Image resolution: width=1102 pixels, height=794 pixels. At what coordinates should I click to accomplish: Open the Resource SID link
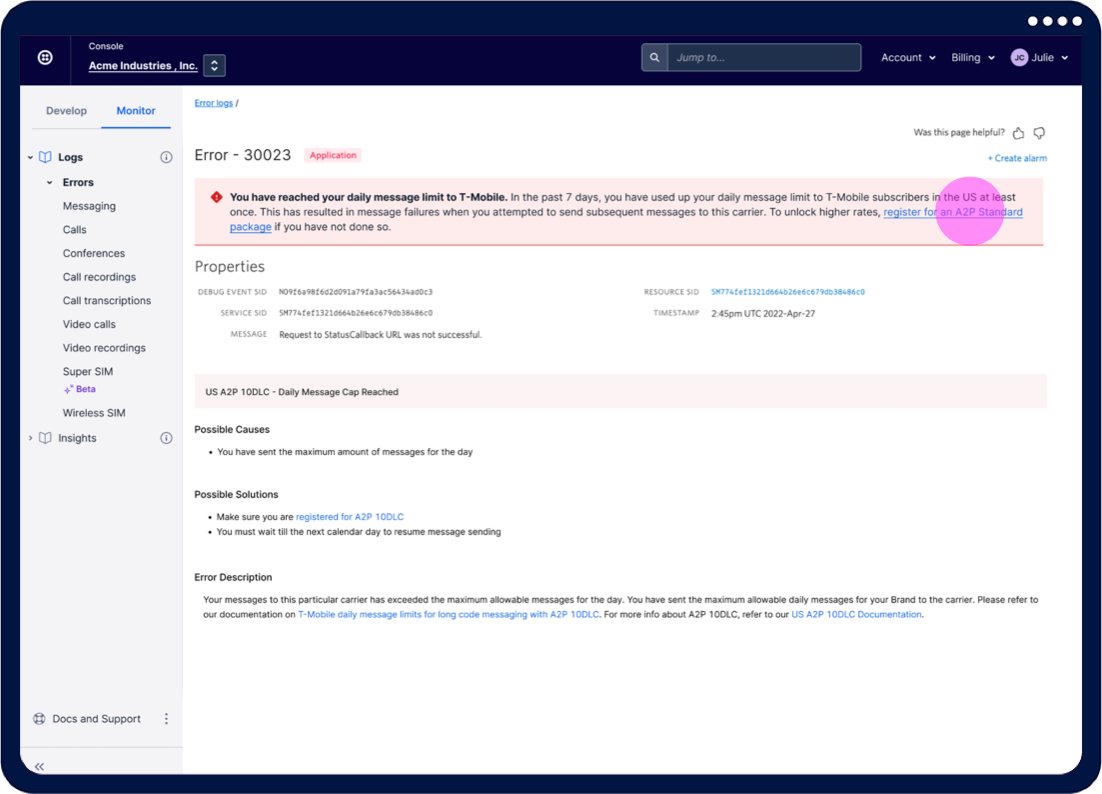[x=788, y=292]
